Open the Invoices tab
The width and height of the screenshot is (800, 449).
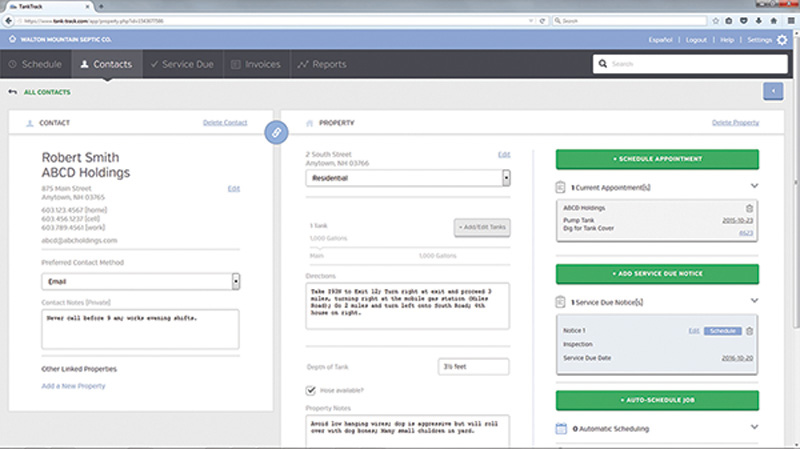257,64
